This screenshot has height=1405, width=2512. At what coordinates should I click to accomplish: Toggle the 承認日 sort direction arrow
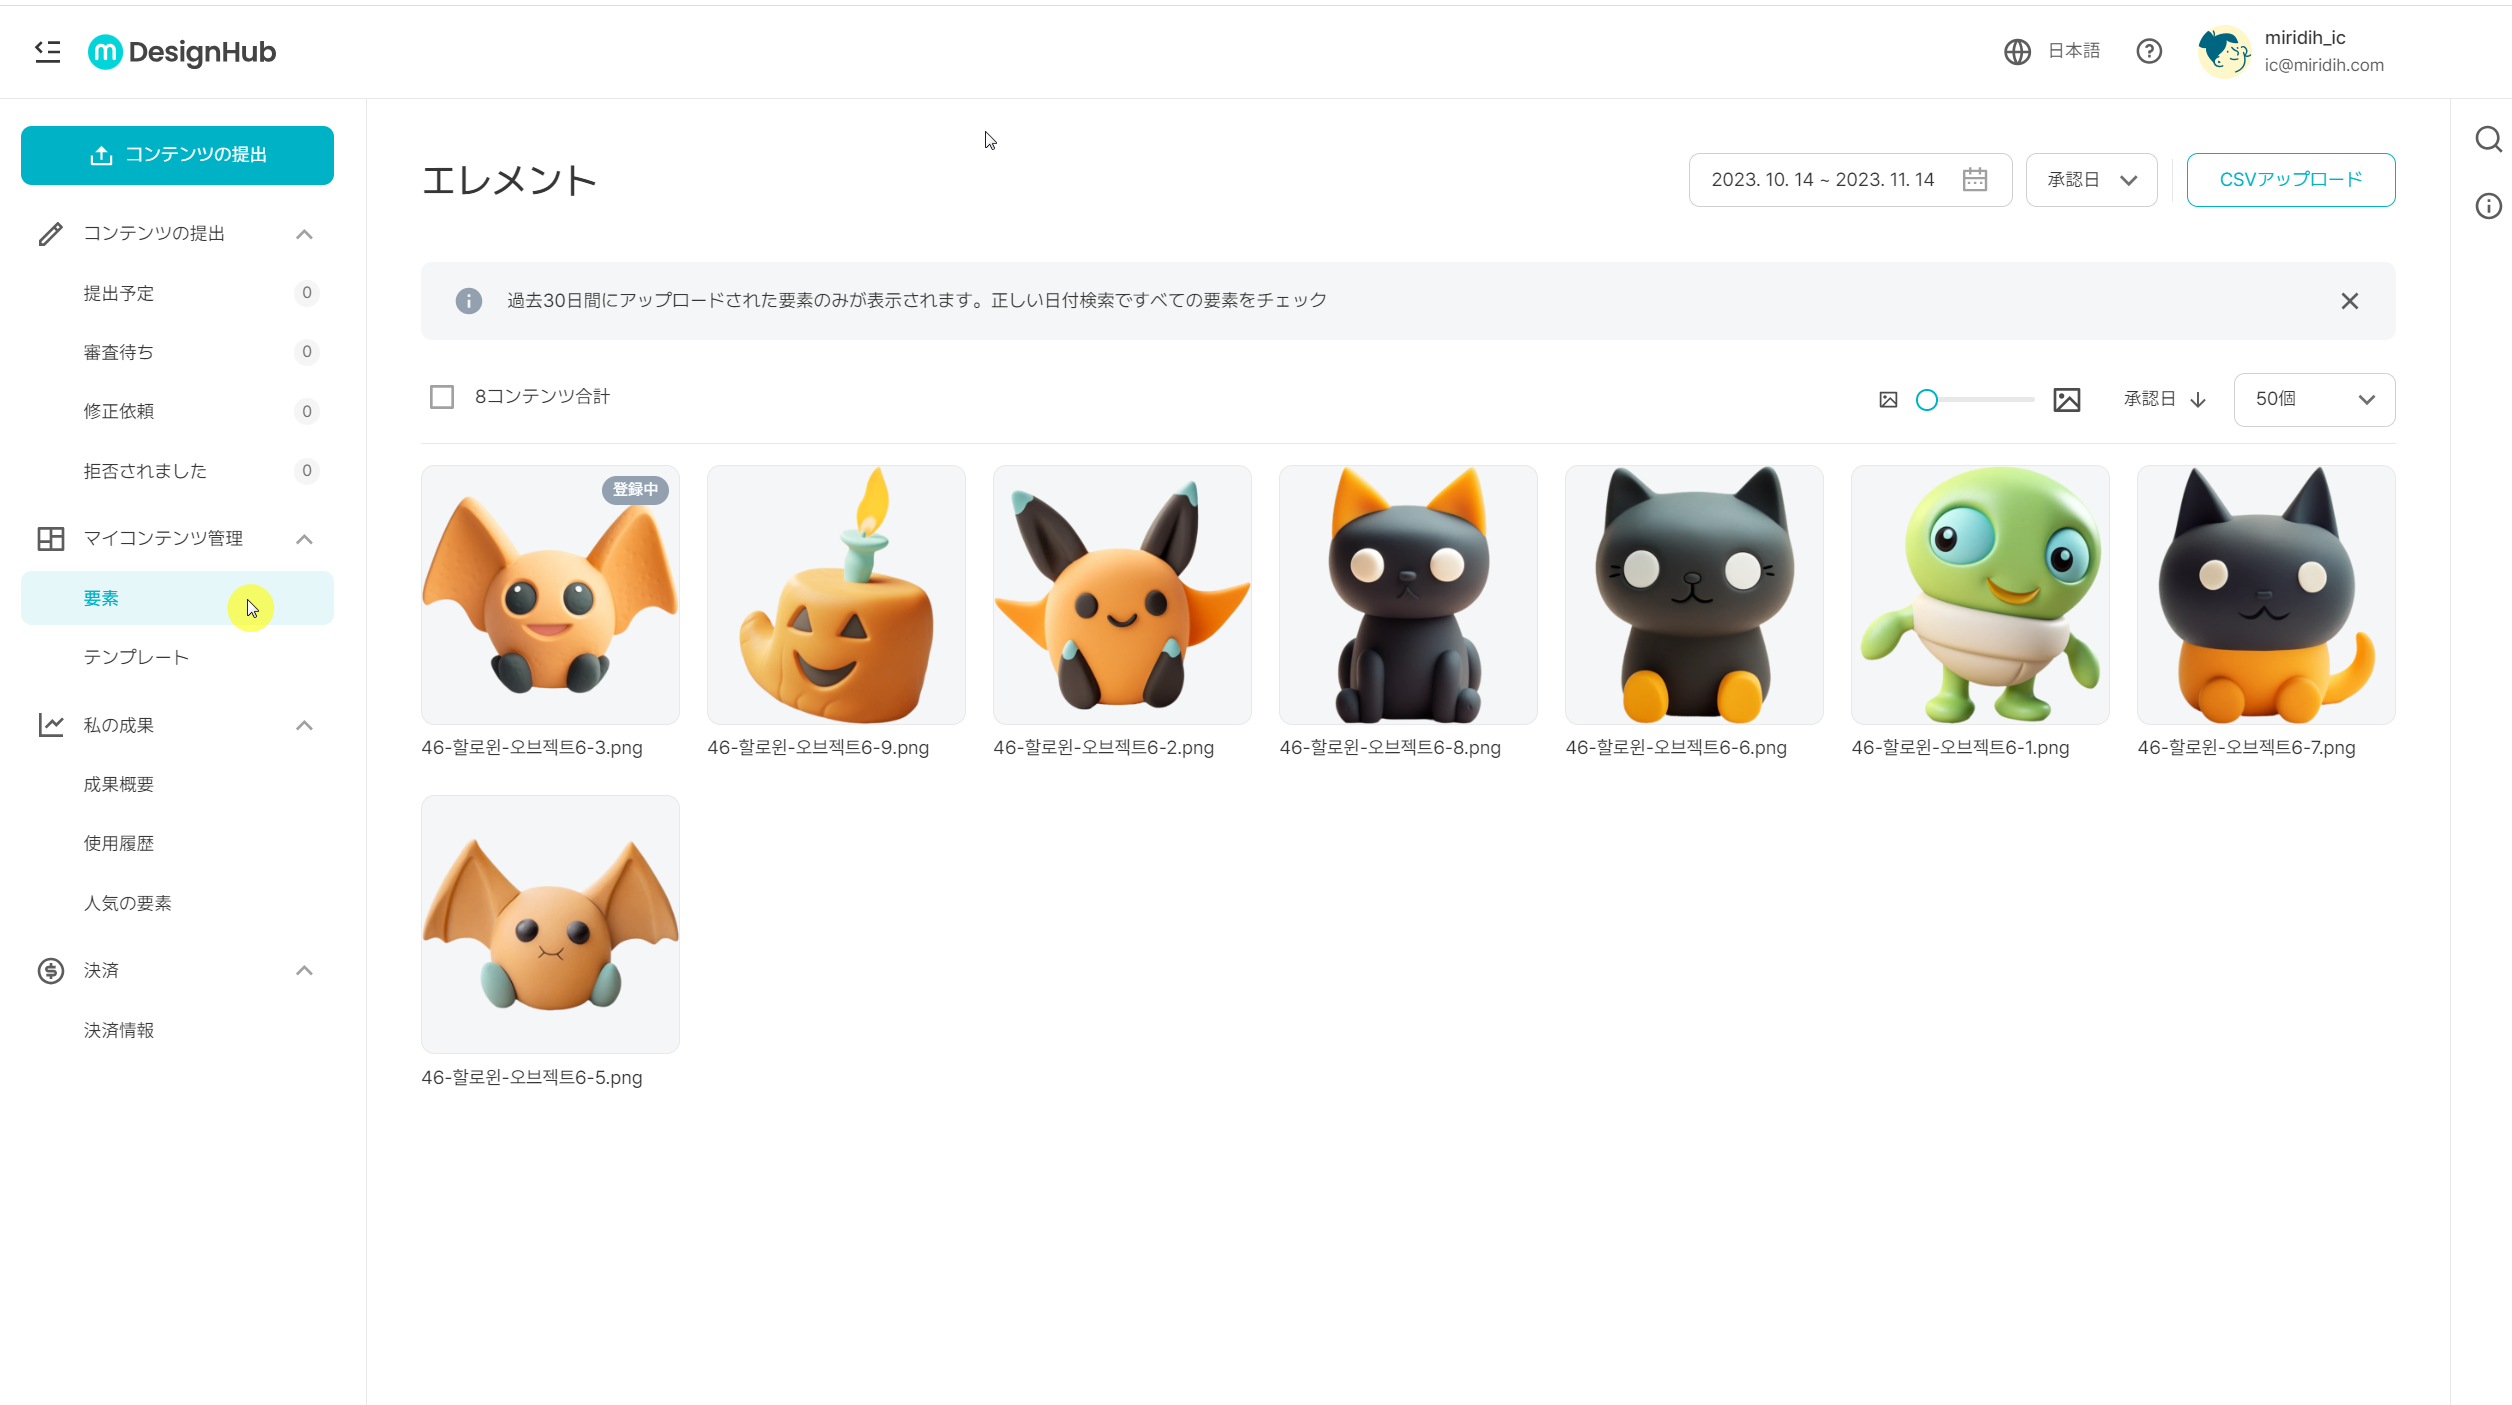[2198, 399]
